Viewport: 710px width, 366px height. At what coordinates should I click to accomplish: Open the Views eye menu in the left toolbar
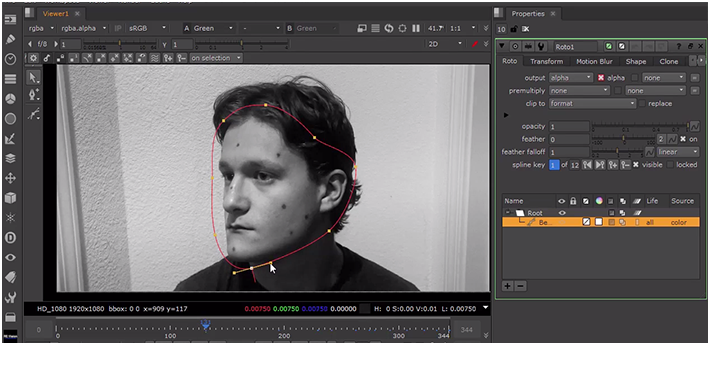point(10,257)
